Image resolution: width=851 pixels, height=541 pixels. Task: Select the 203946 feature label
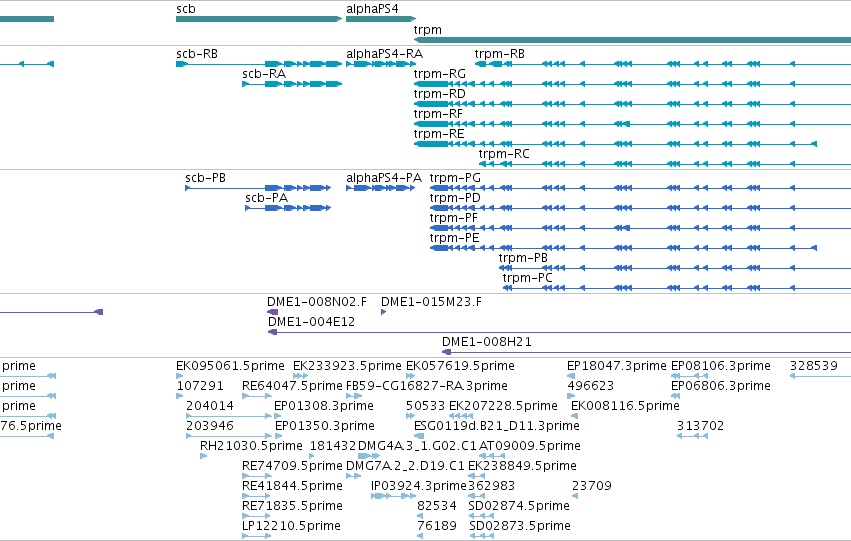[210, 427]
